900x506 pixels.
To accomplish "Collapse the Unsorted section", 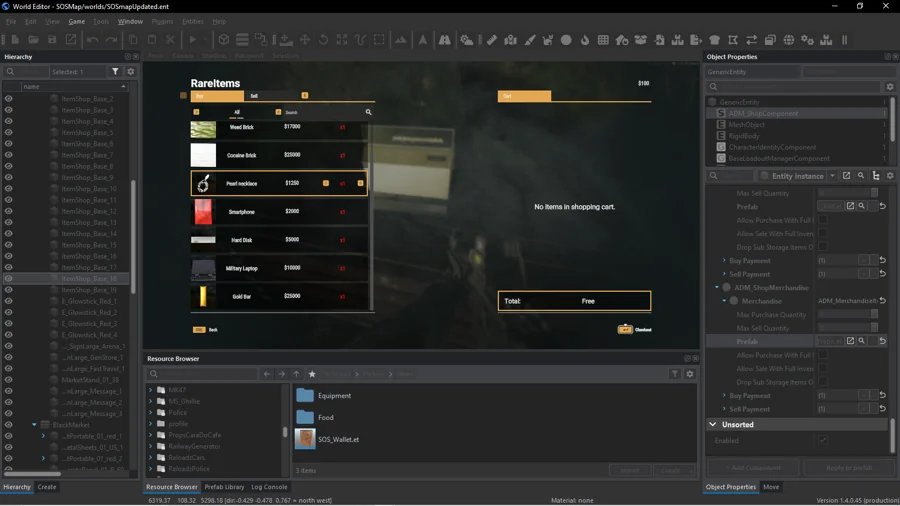I will pos(713,425).
